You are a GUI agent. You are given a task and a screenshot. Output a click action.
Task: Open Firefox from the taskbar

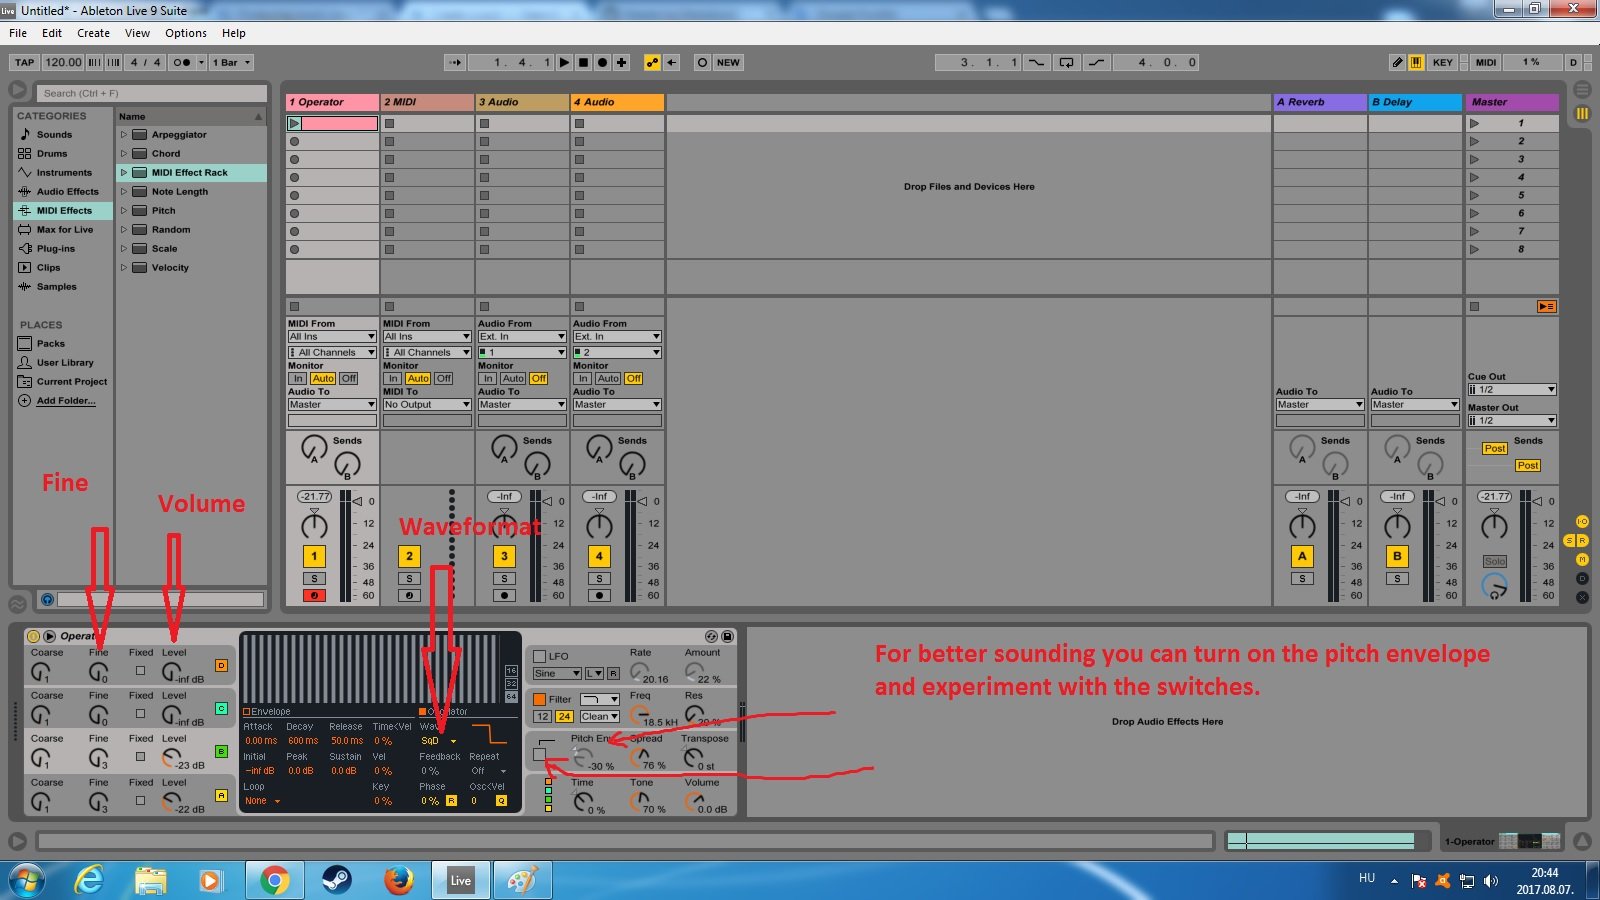tap(398, 880)
